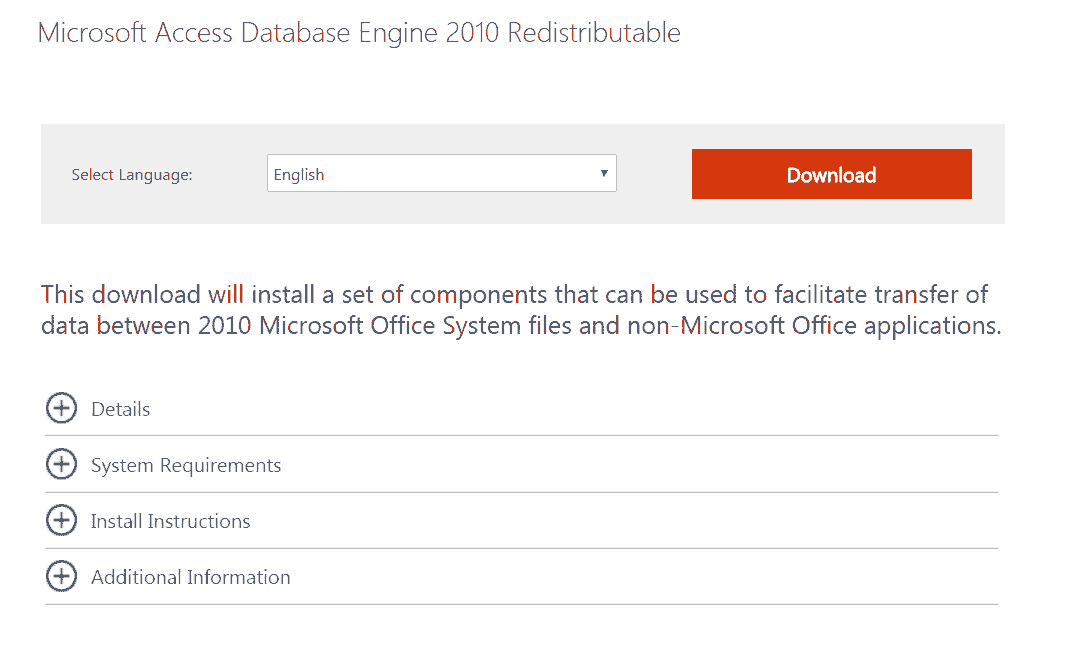
Task: Click the Select Language label text
Action: point(132,175)
